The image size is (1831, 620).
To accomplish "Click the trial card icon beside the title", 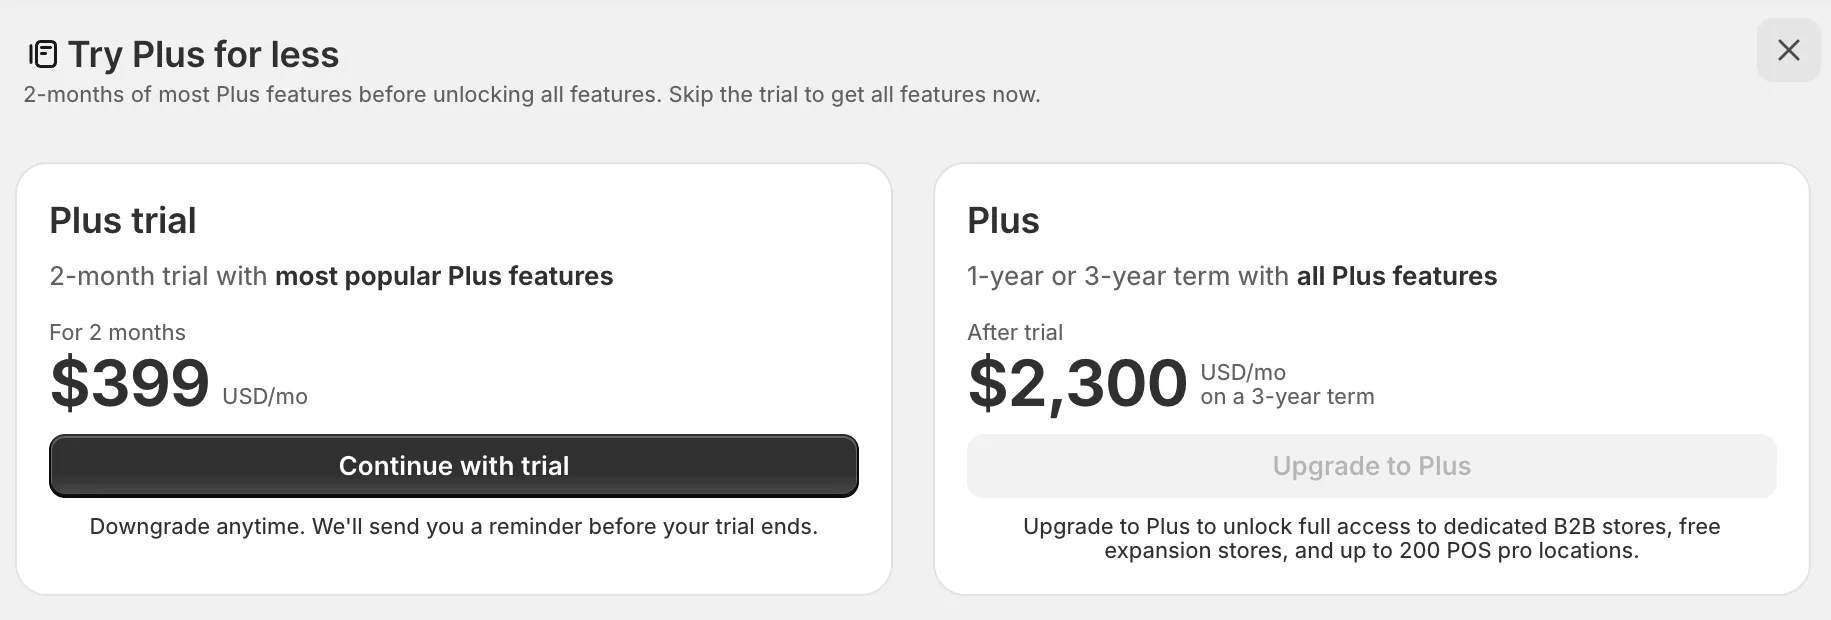I will pyautogui.click(x=42, y=53).
